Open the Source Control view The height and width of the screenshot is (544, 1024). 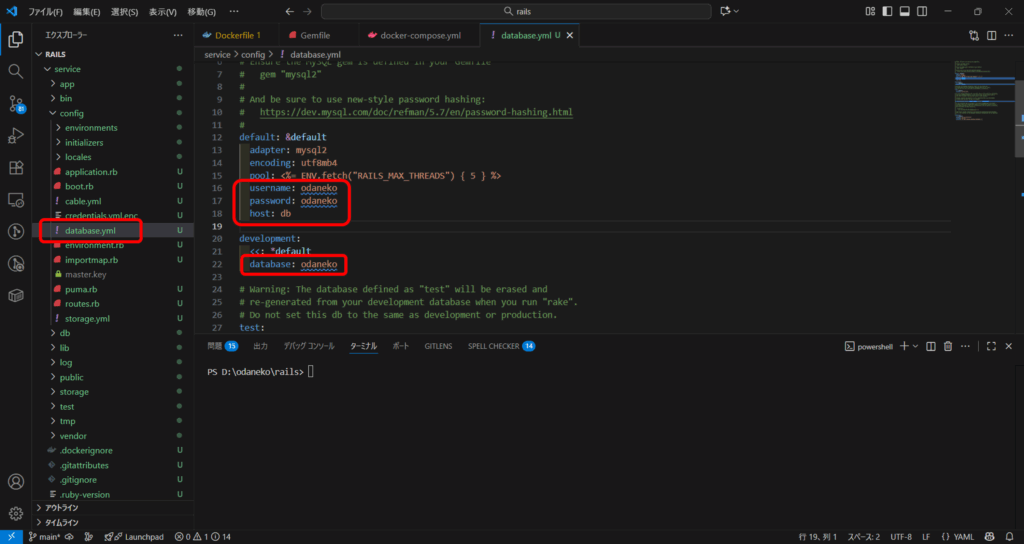15,104
